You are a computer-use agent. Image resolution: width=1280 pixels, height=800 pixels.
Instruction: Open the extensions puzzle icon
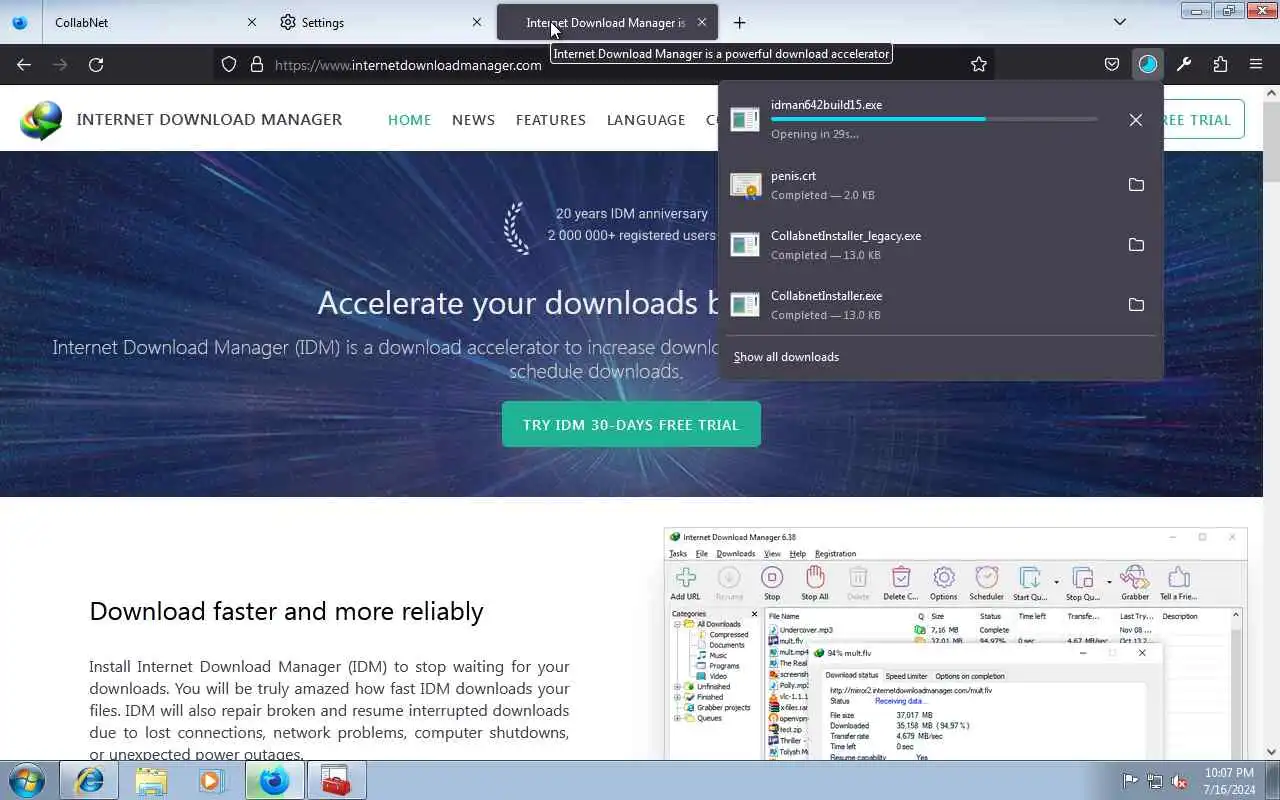click(1220, 65)
